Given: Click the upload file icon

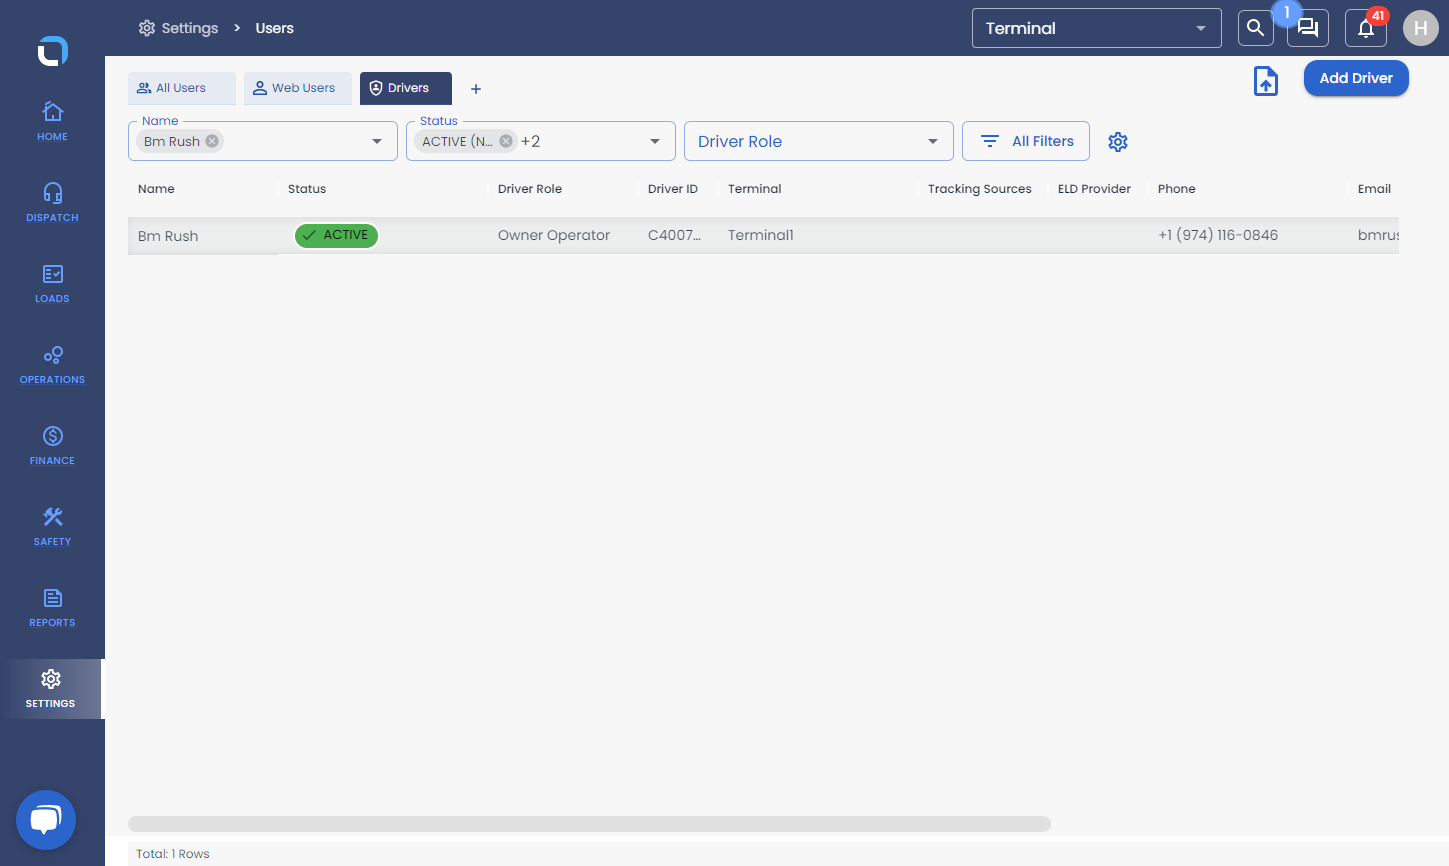Looking at the screenshot, I should tap(1266, 81).
